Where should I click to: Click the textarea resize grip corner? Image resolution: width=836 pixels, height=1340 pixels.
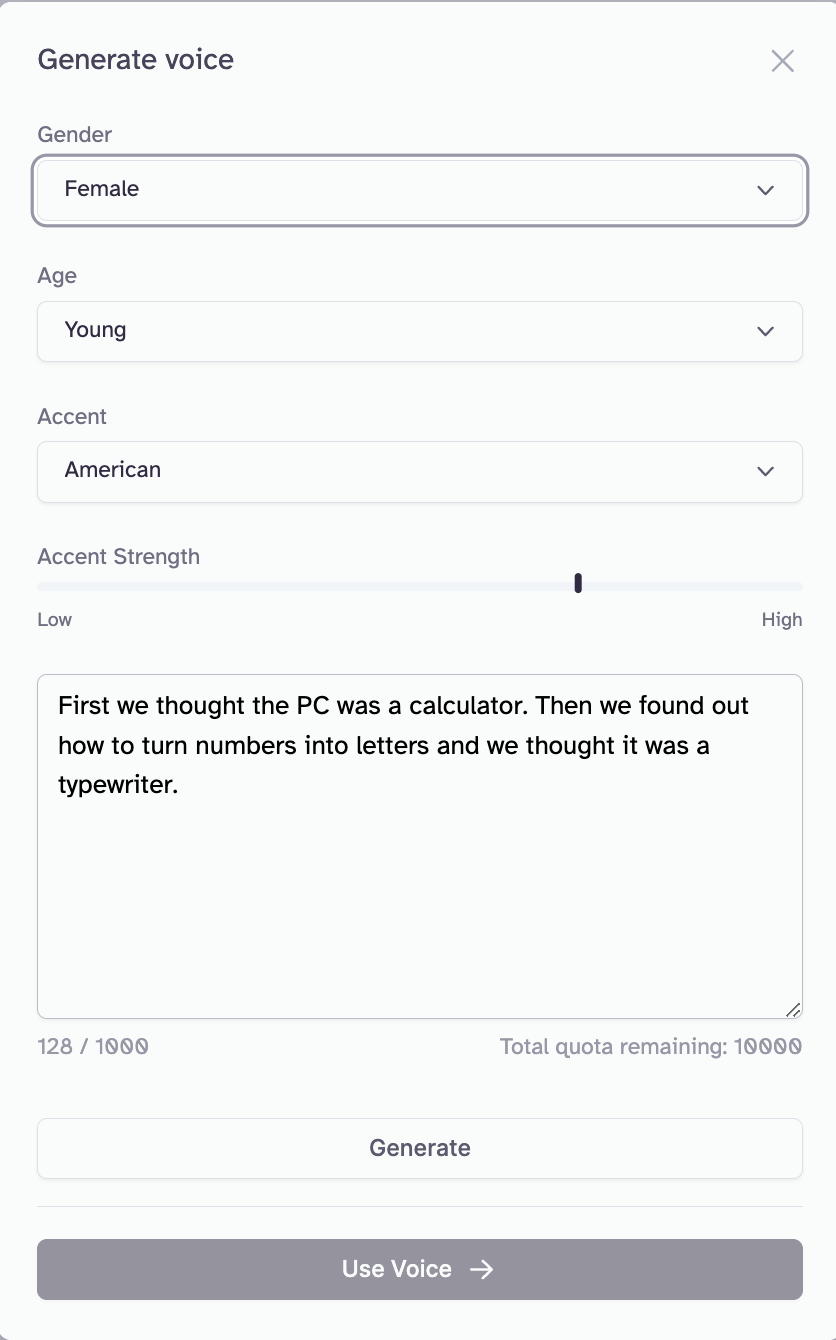pos(793,1009)
